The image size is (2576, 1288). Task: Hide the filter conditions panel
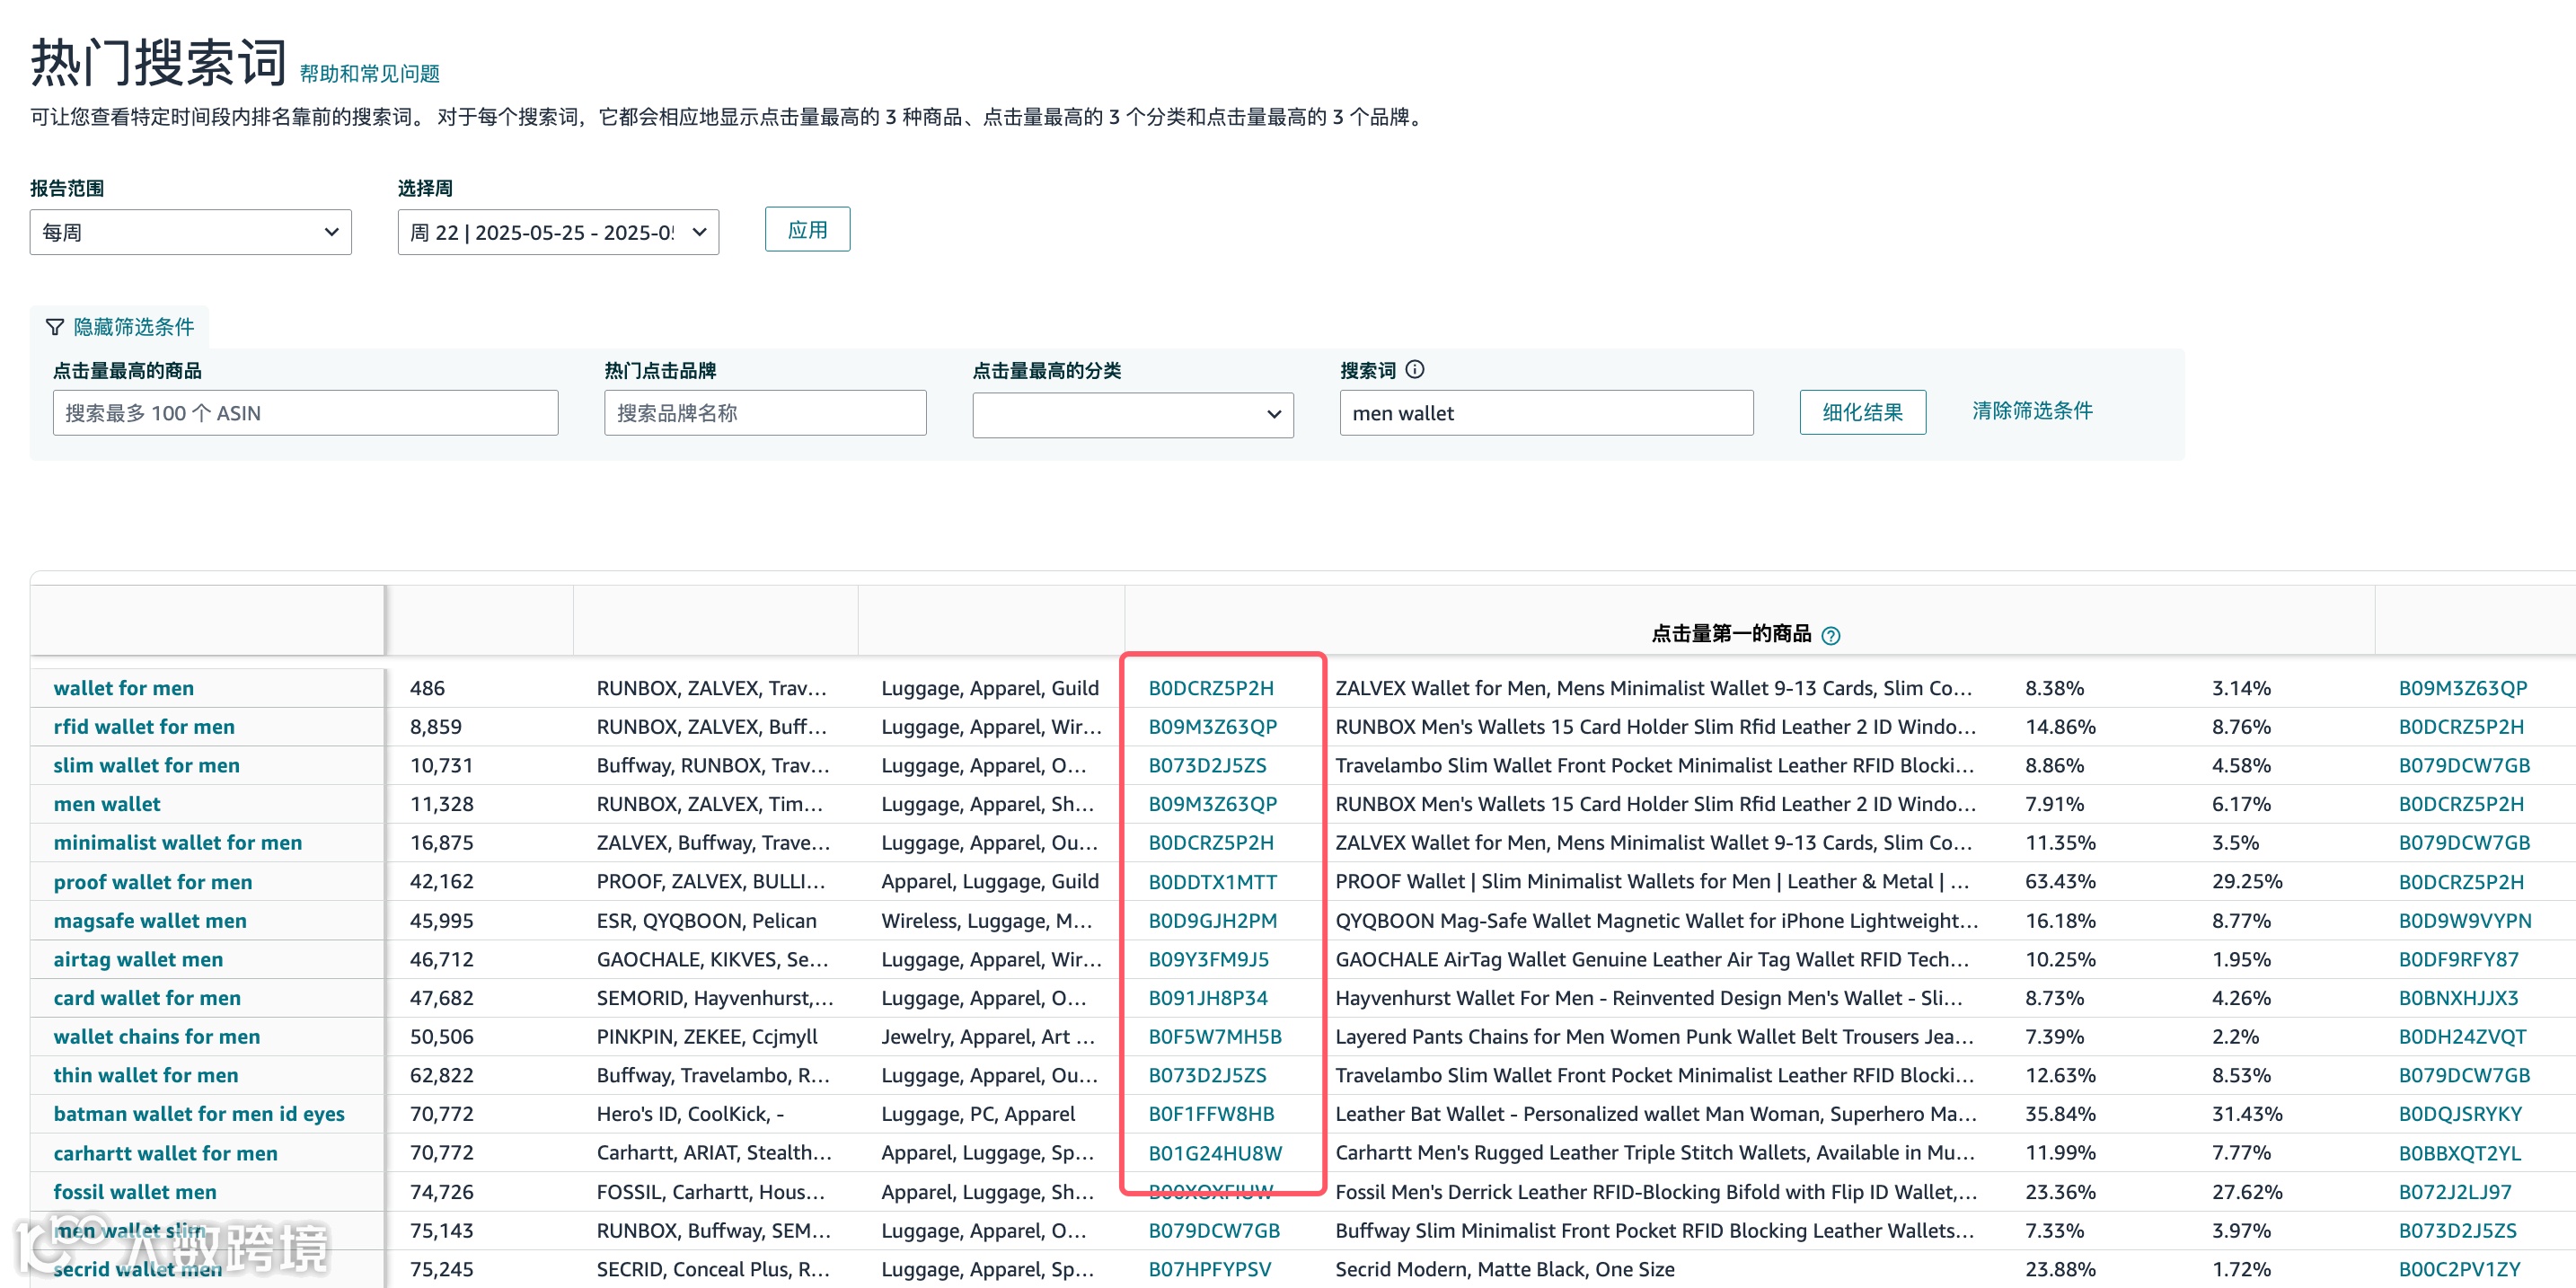click(133, 327)
